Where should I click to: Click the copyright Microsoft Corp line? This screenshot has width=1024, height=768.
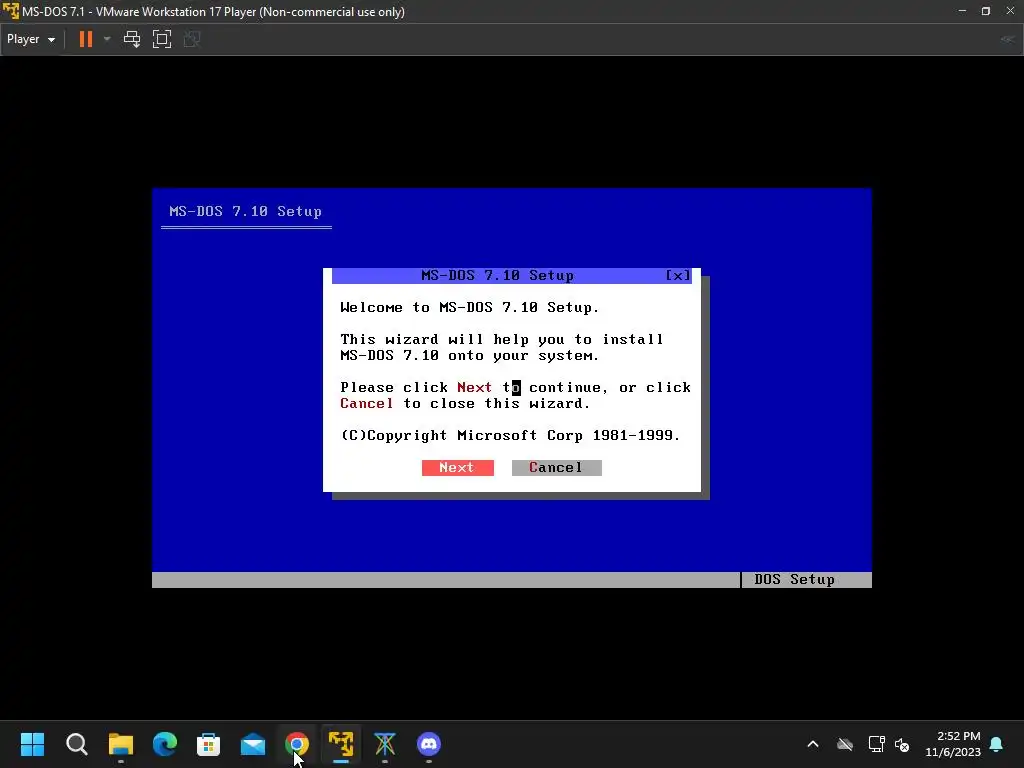(510, 436)
